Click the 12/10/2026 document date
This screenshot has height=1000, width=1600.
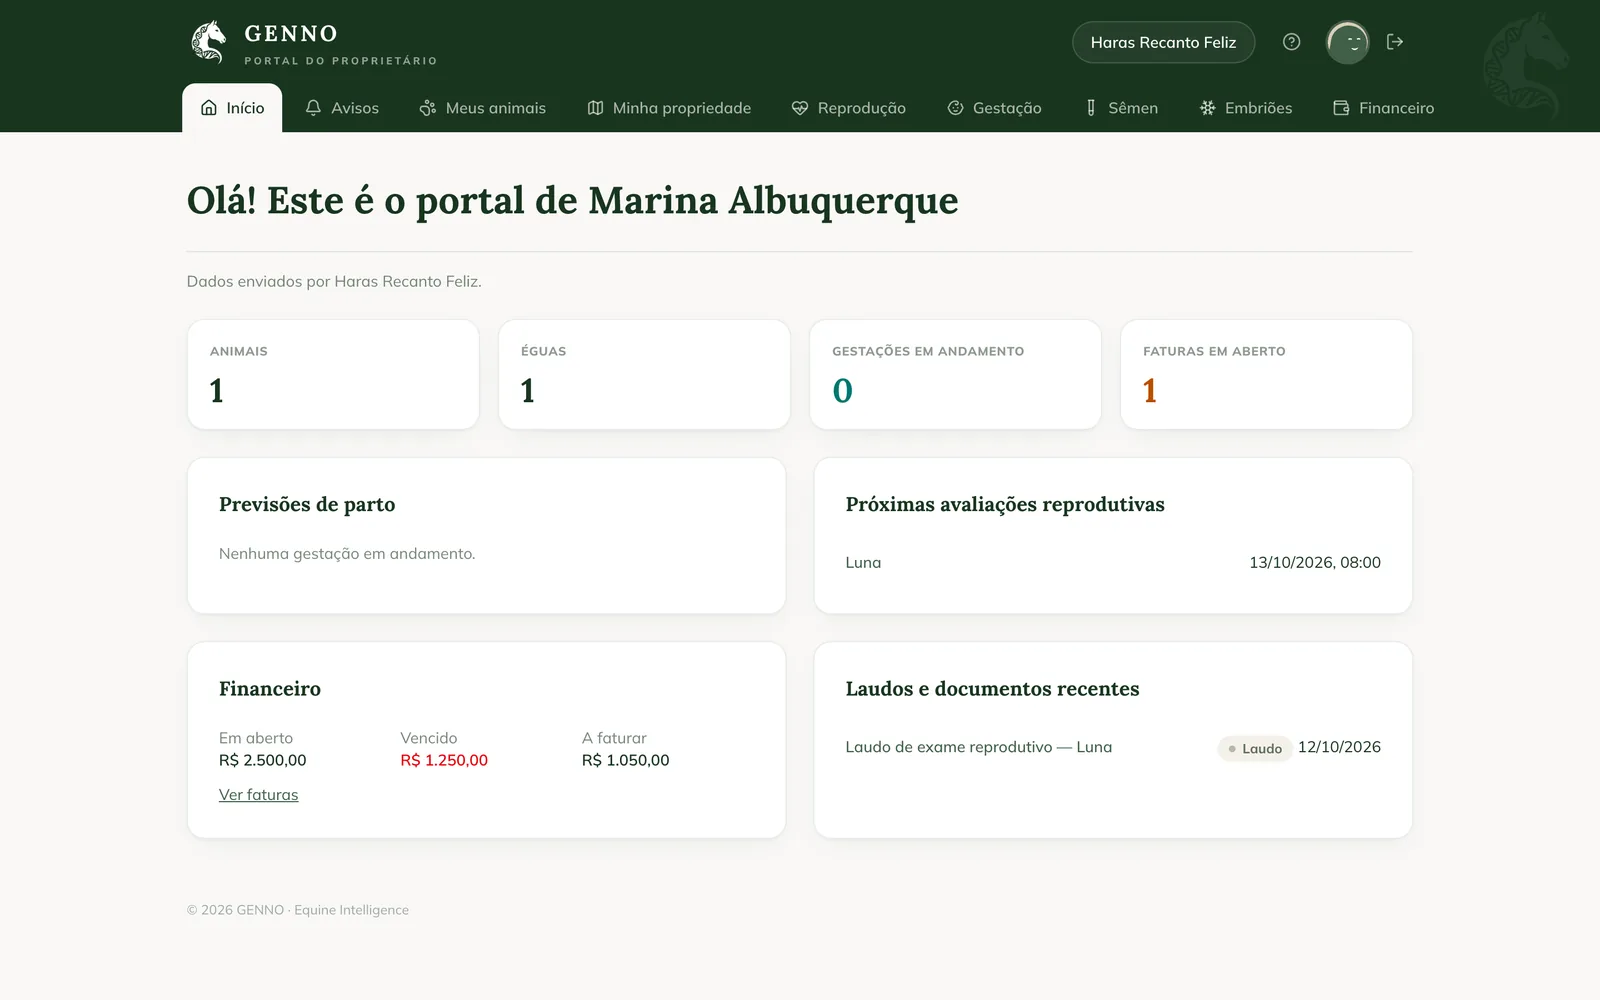[x=1339, y=747]
